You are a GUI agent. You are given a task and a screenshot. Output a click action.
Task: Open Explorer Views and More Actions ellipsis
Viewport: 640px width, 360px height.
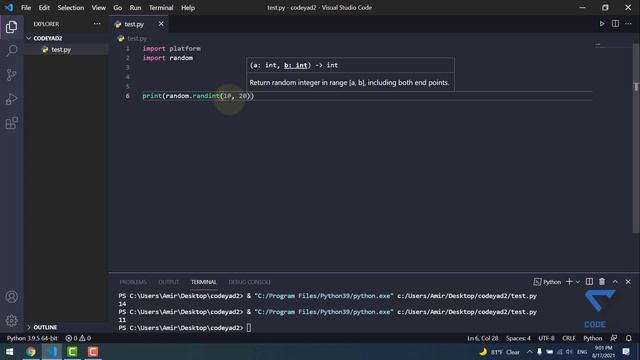97,24
